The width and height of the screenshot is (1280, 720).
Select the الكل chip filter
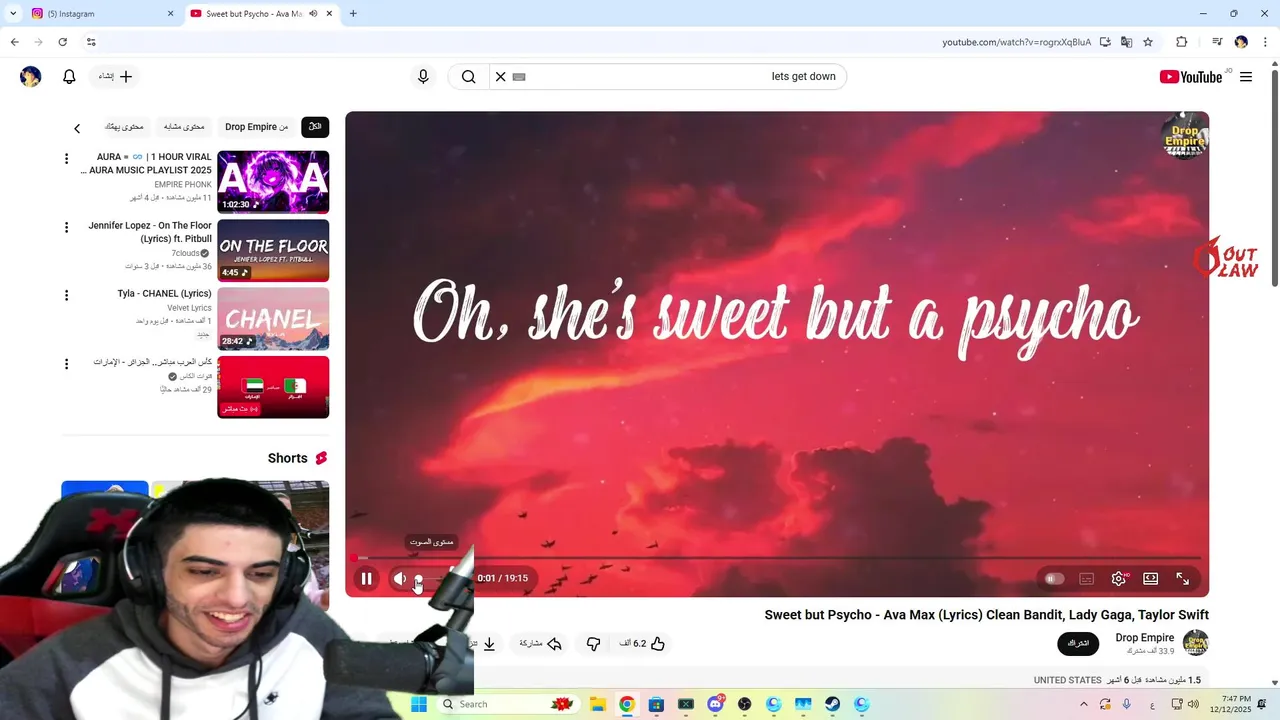pyautogui.click(x=315, y=127)
